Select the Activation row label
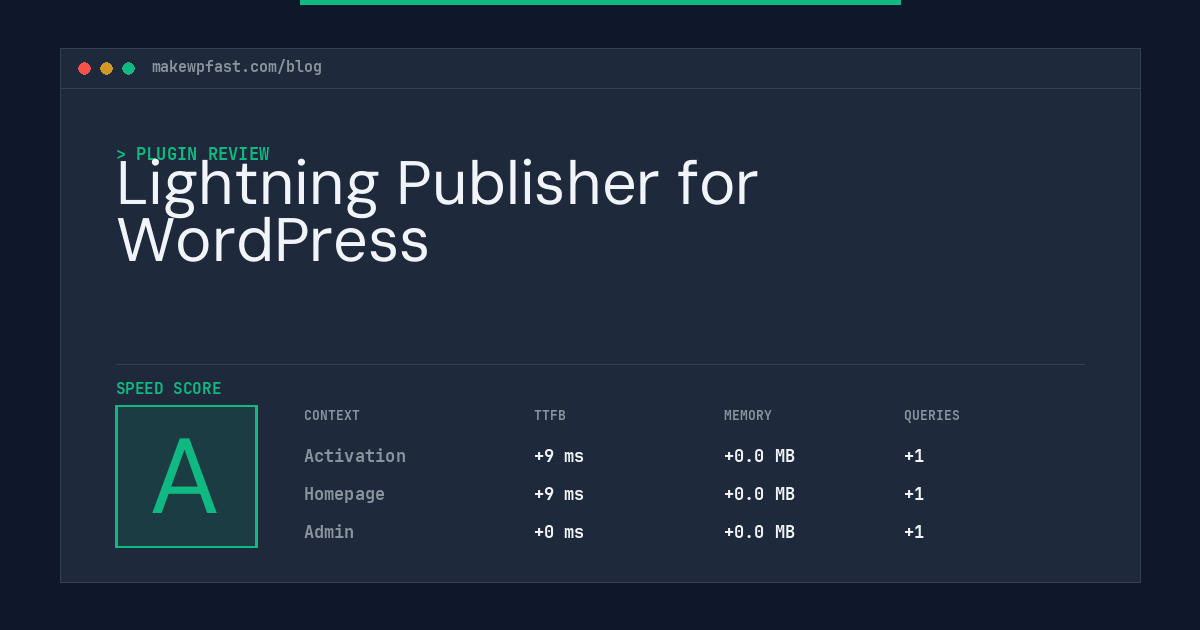 coord(355,456)
